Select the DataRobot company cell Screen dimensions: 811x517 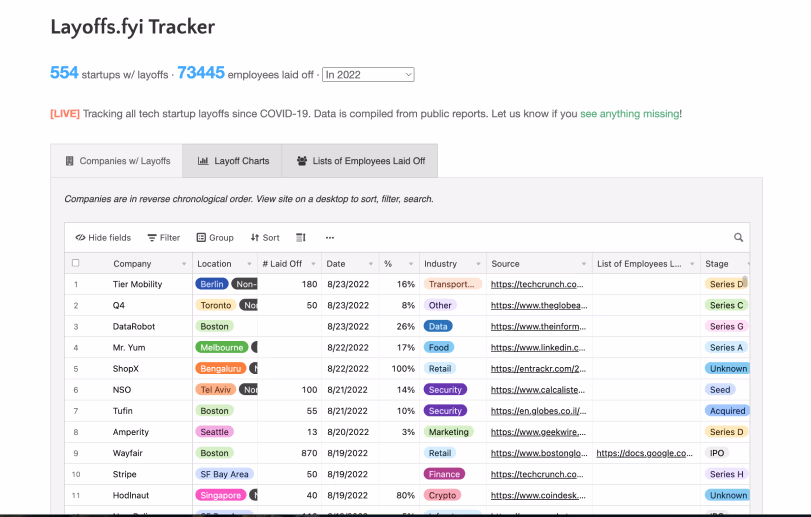[133, 327]
